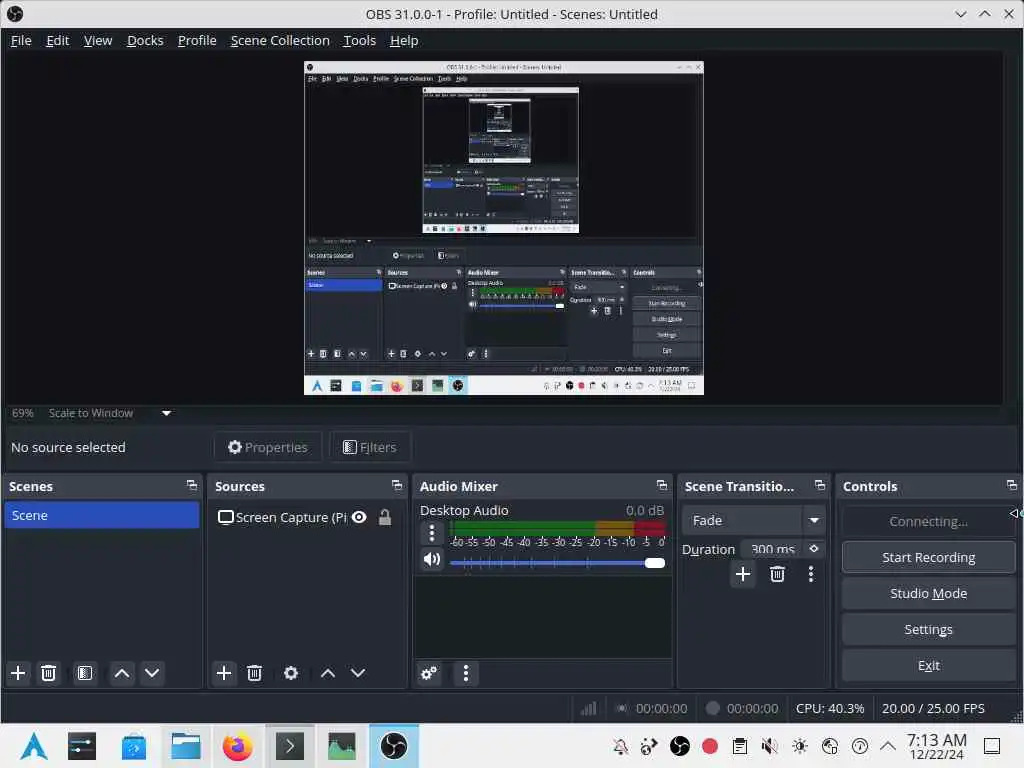Click the Connecting... stream button
The height and width of the screenshot is (768, 1024).
pyautogui.click(x=928, y=521)
